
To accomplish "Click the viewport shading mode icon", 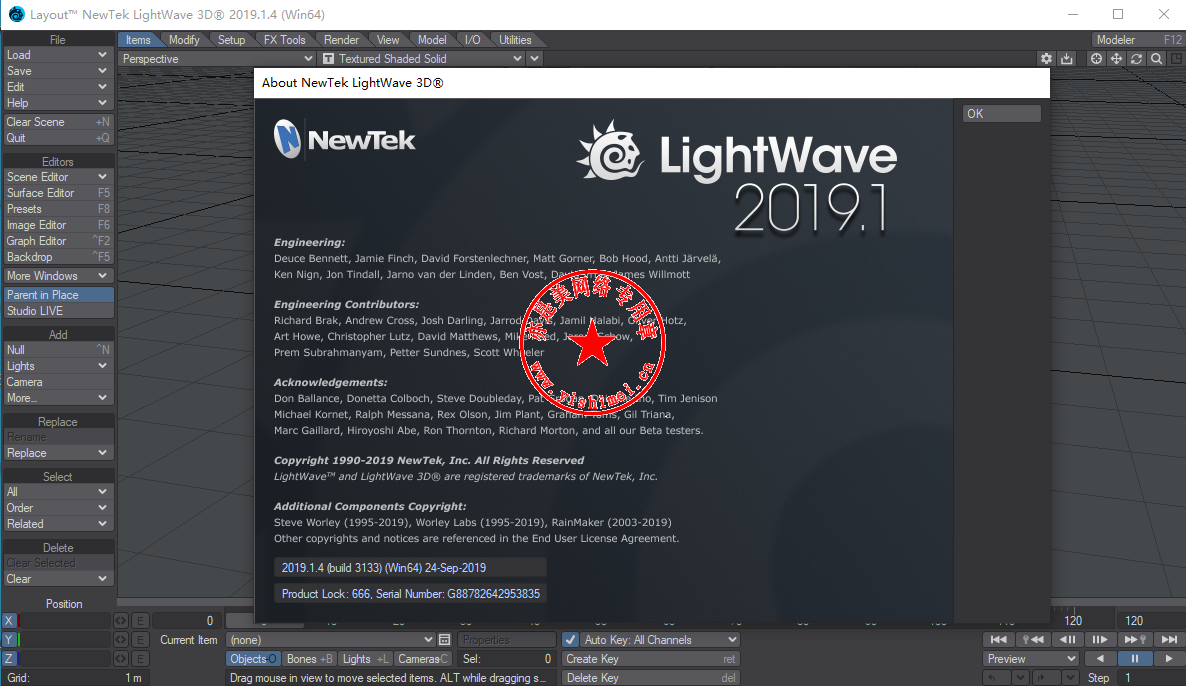I will (x=328, y=58).
